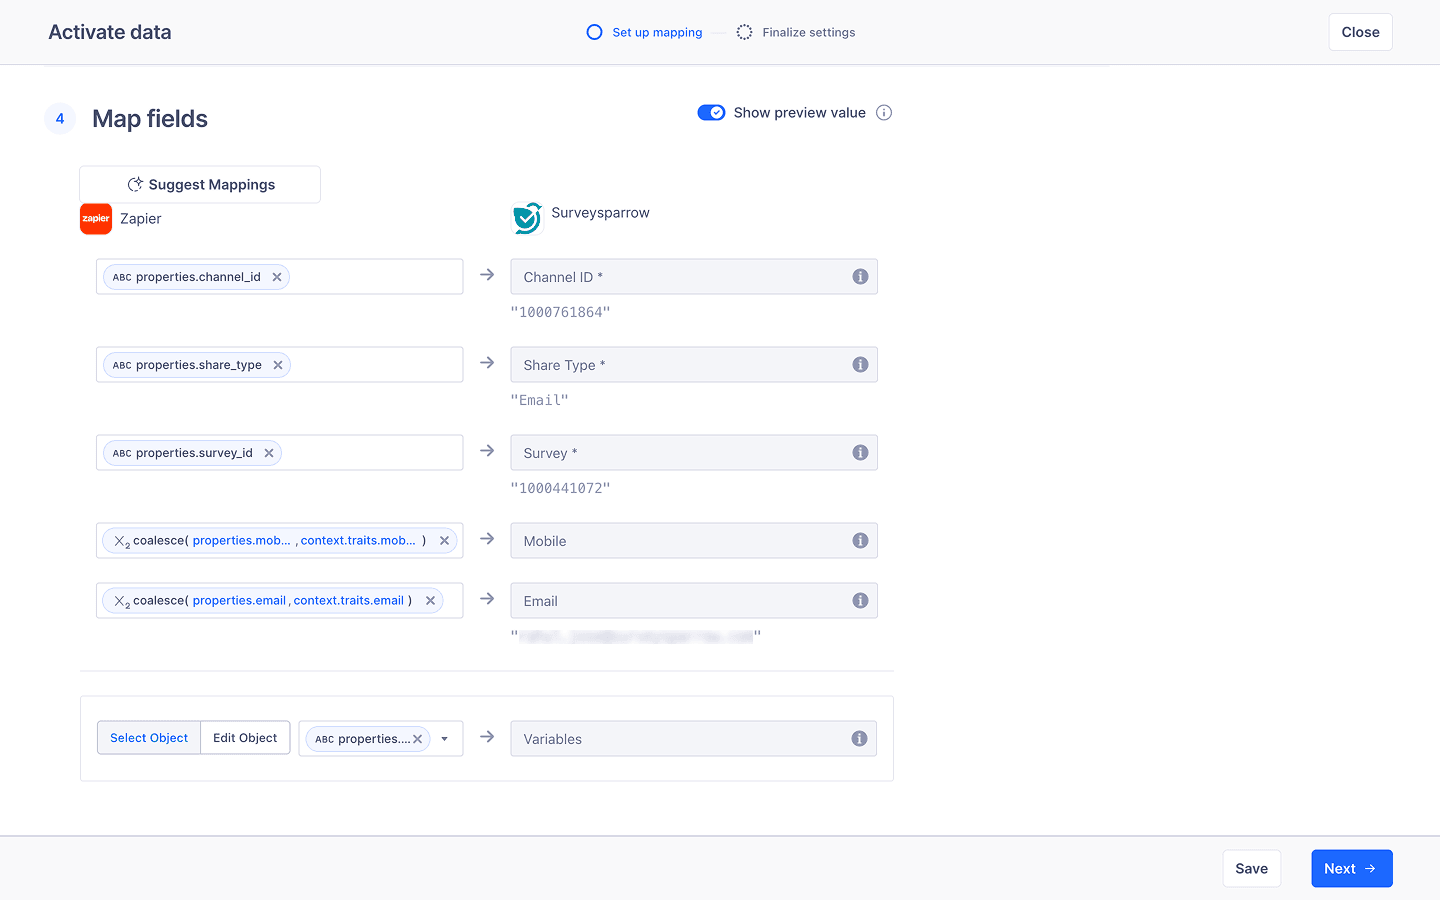Show info for Mobile field

860,541
